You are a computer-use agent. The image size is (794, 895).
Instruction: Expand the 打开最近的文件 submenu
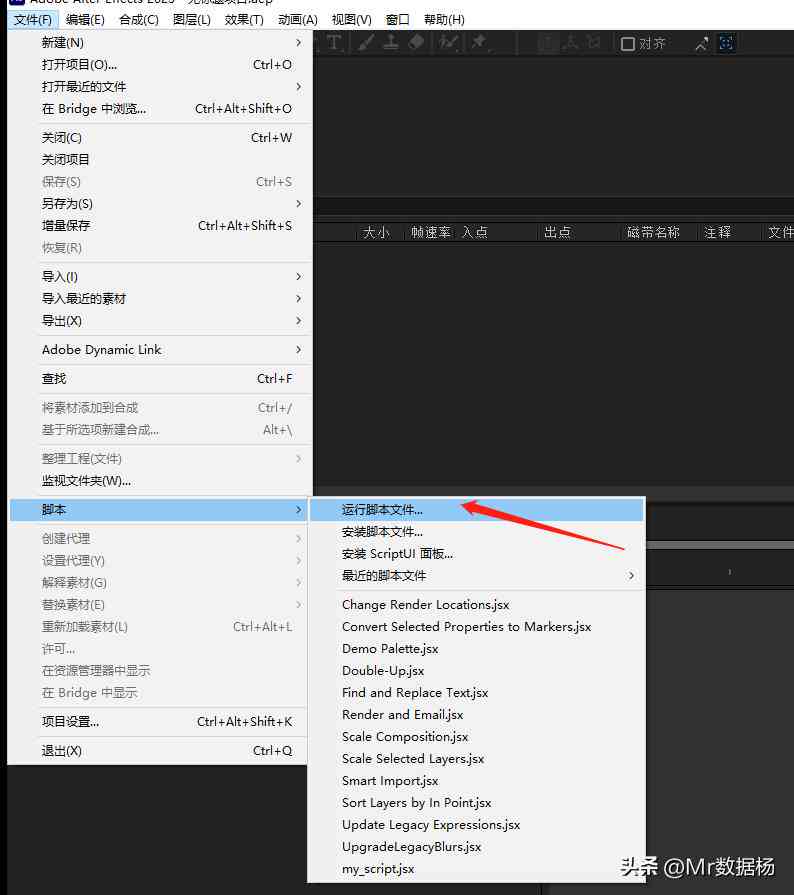pyautogui.click(x=160, y=87)
